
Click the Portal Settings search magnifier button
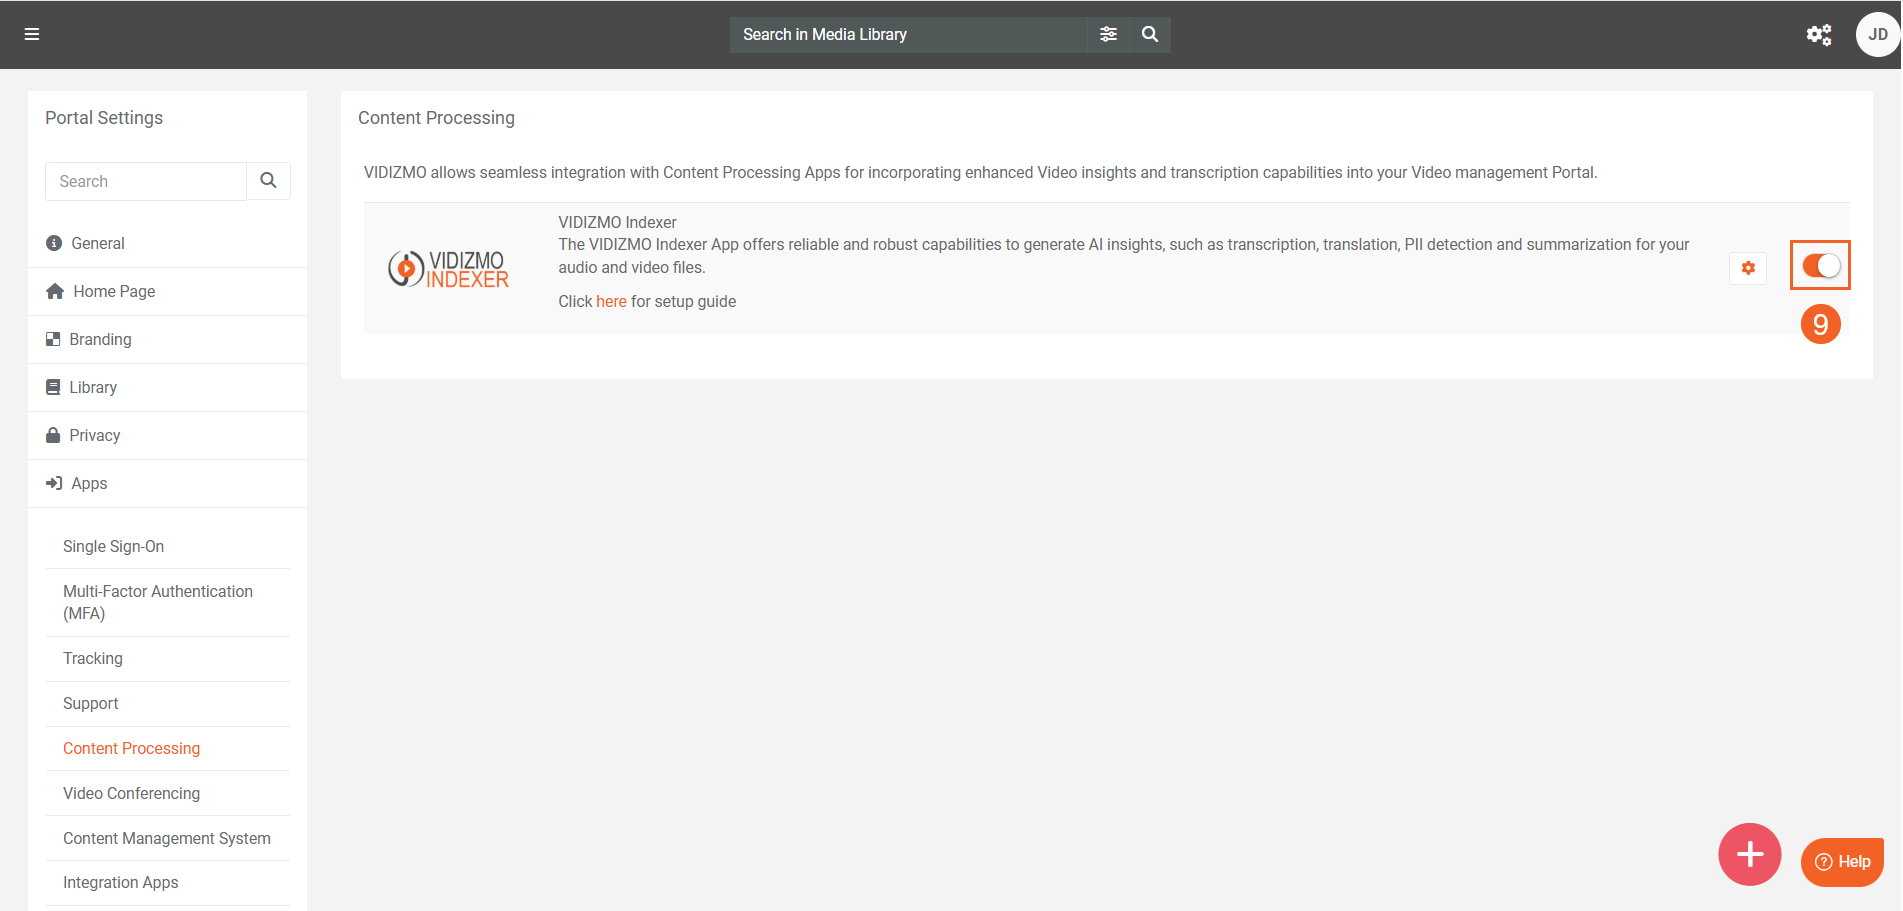pos(268,181)
